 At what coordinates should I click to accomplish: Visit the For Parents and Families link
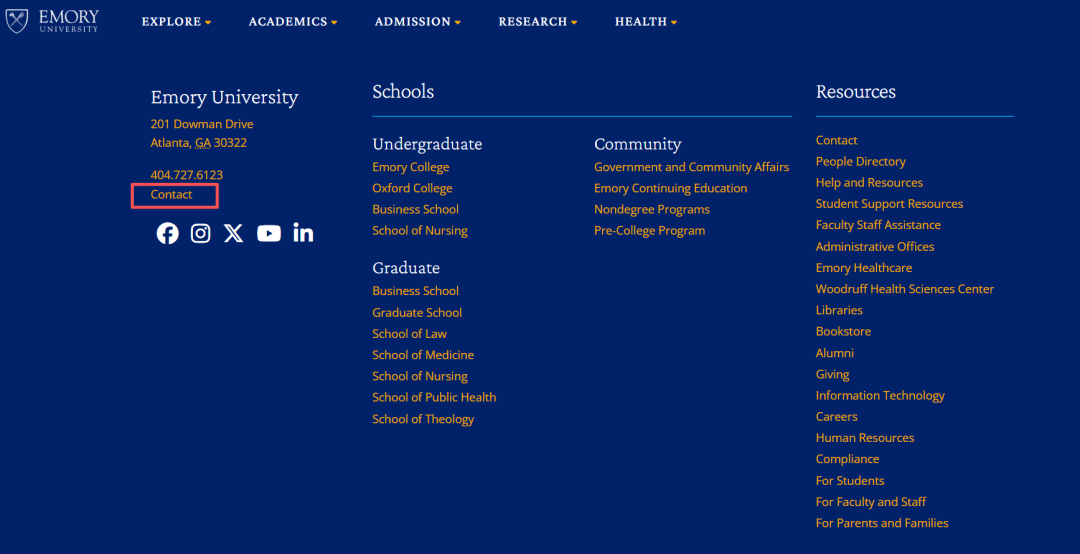(882, 523)
